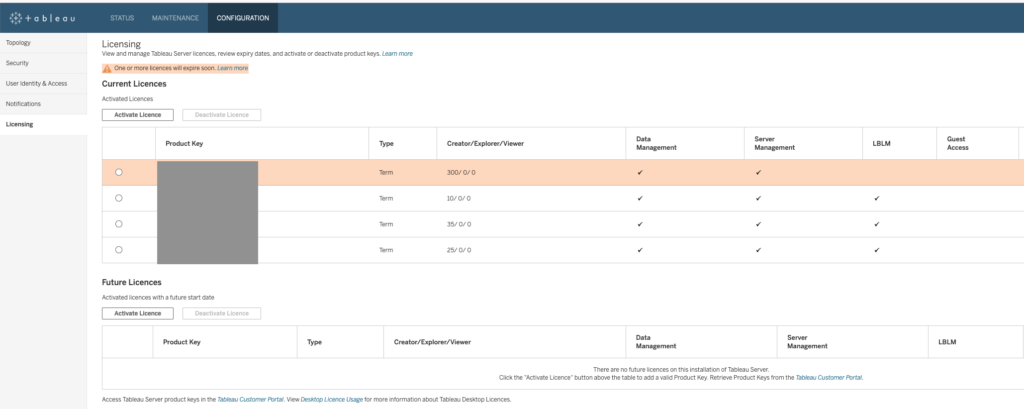Image resolution: width=1024 pixels, height=409 pixels.
Task: Go to Topology in the sidebar
Action: [x=19, y=43]
